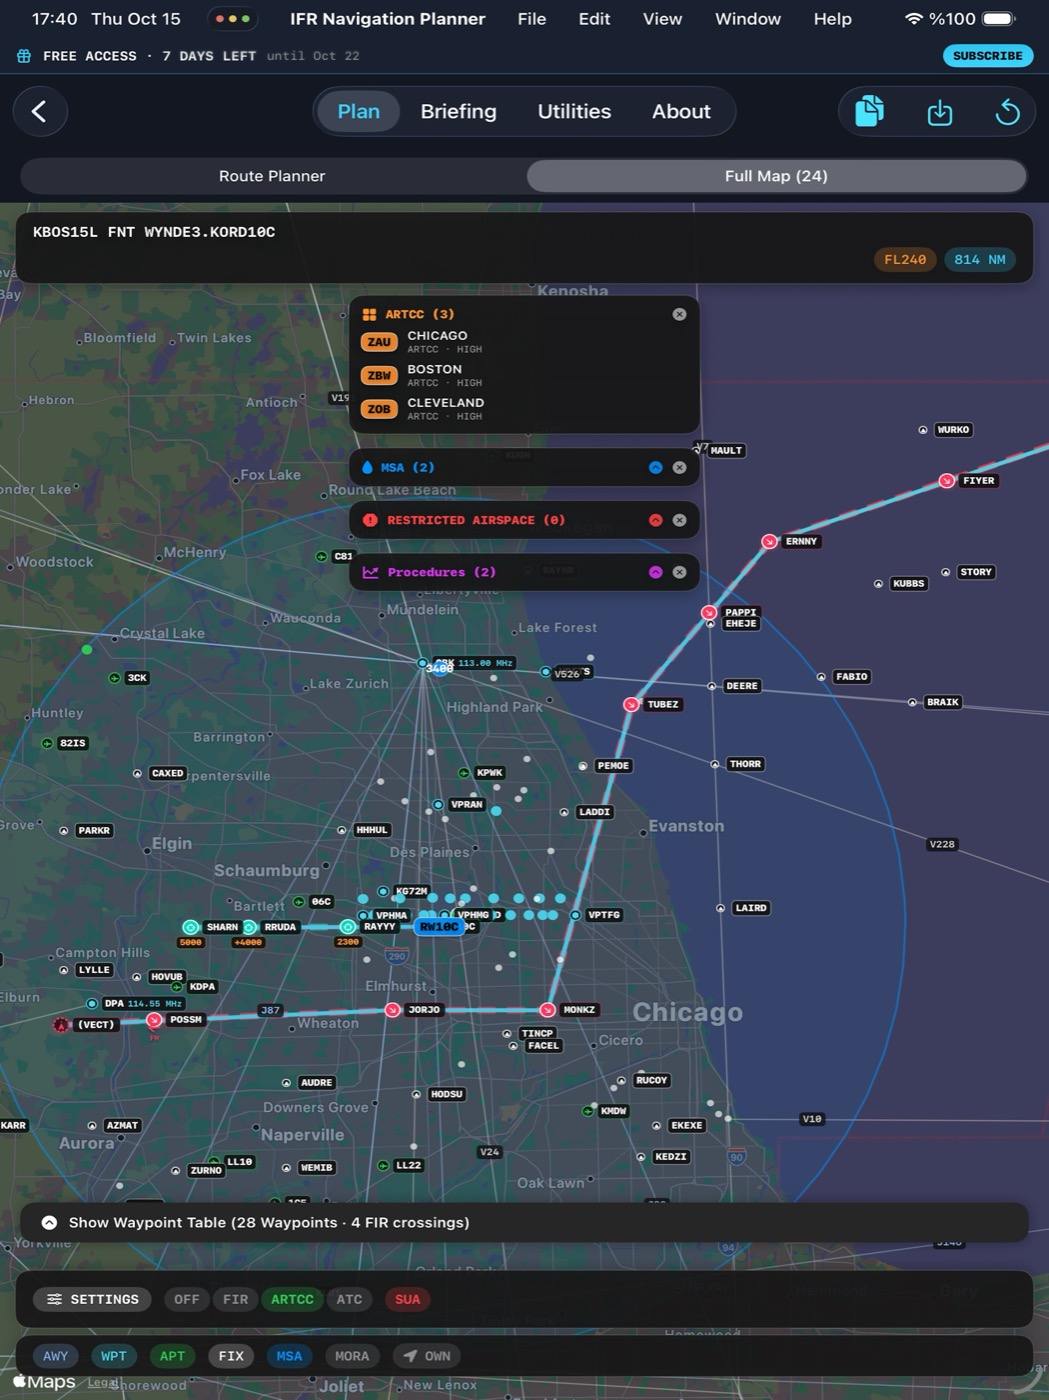This screenshot has height=1400, width=1049.
Task: Open the View menu
Action: pyautogui.click(x=662, y=19)
